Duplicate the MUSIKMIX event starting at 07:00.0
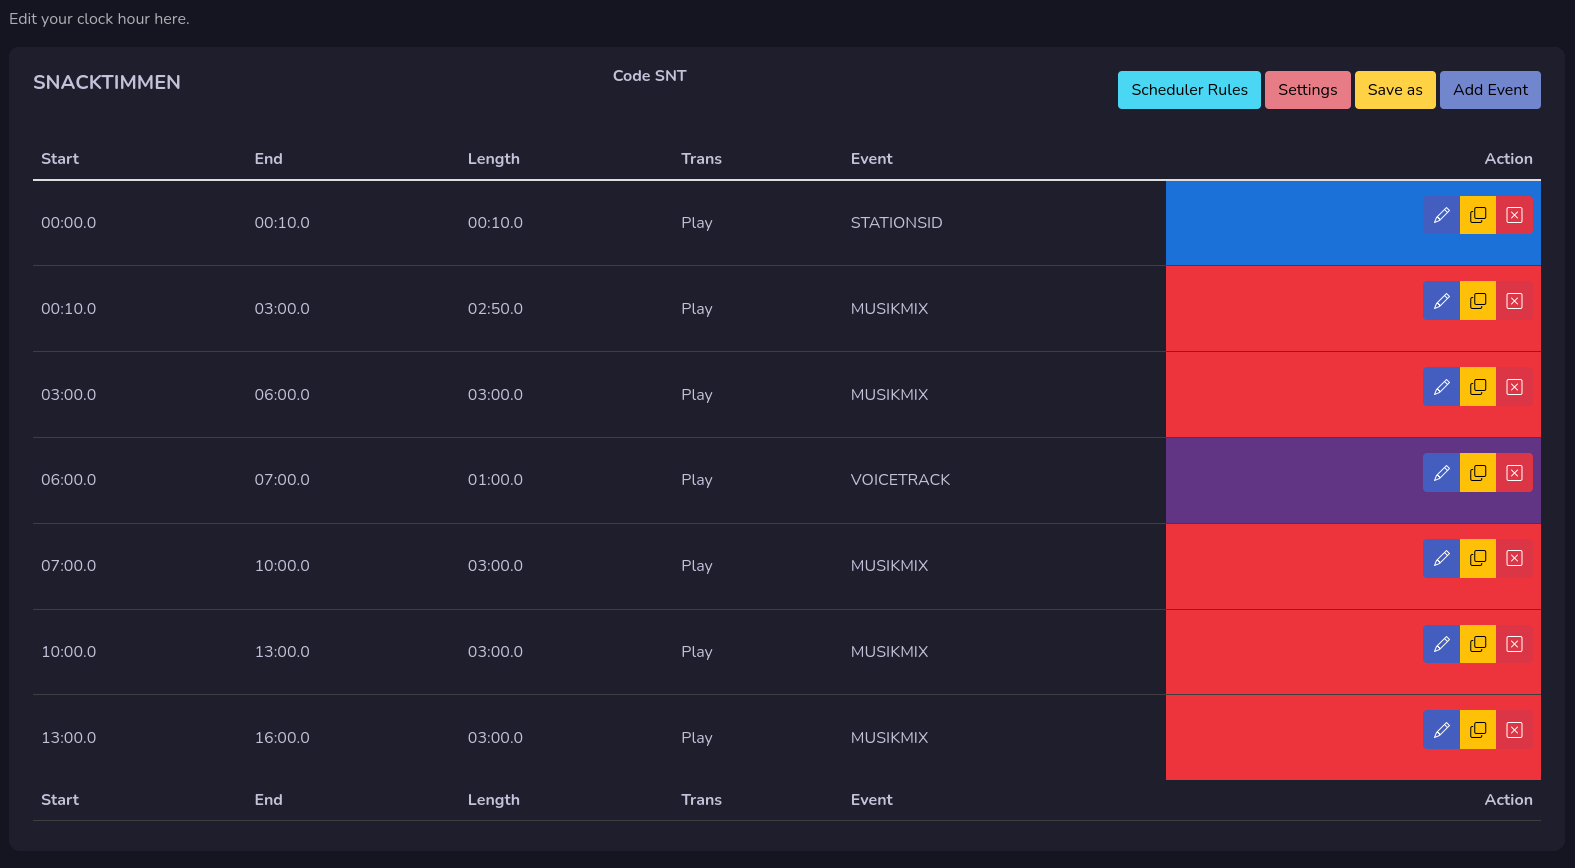 click(1478, 558)
